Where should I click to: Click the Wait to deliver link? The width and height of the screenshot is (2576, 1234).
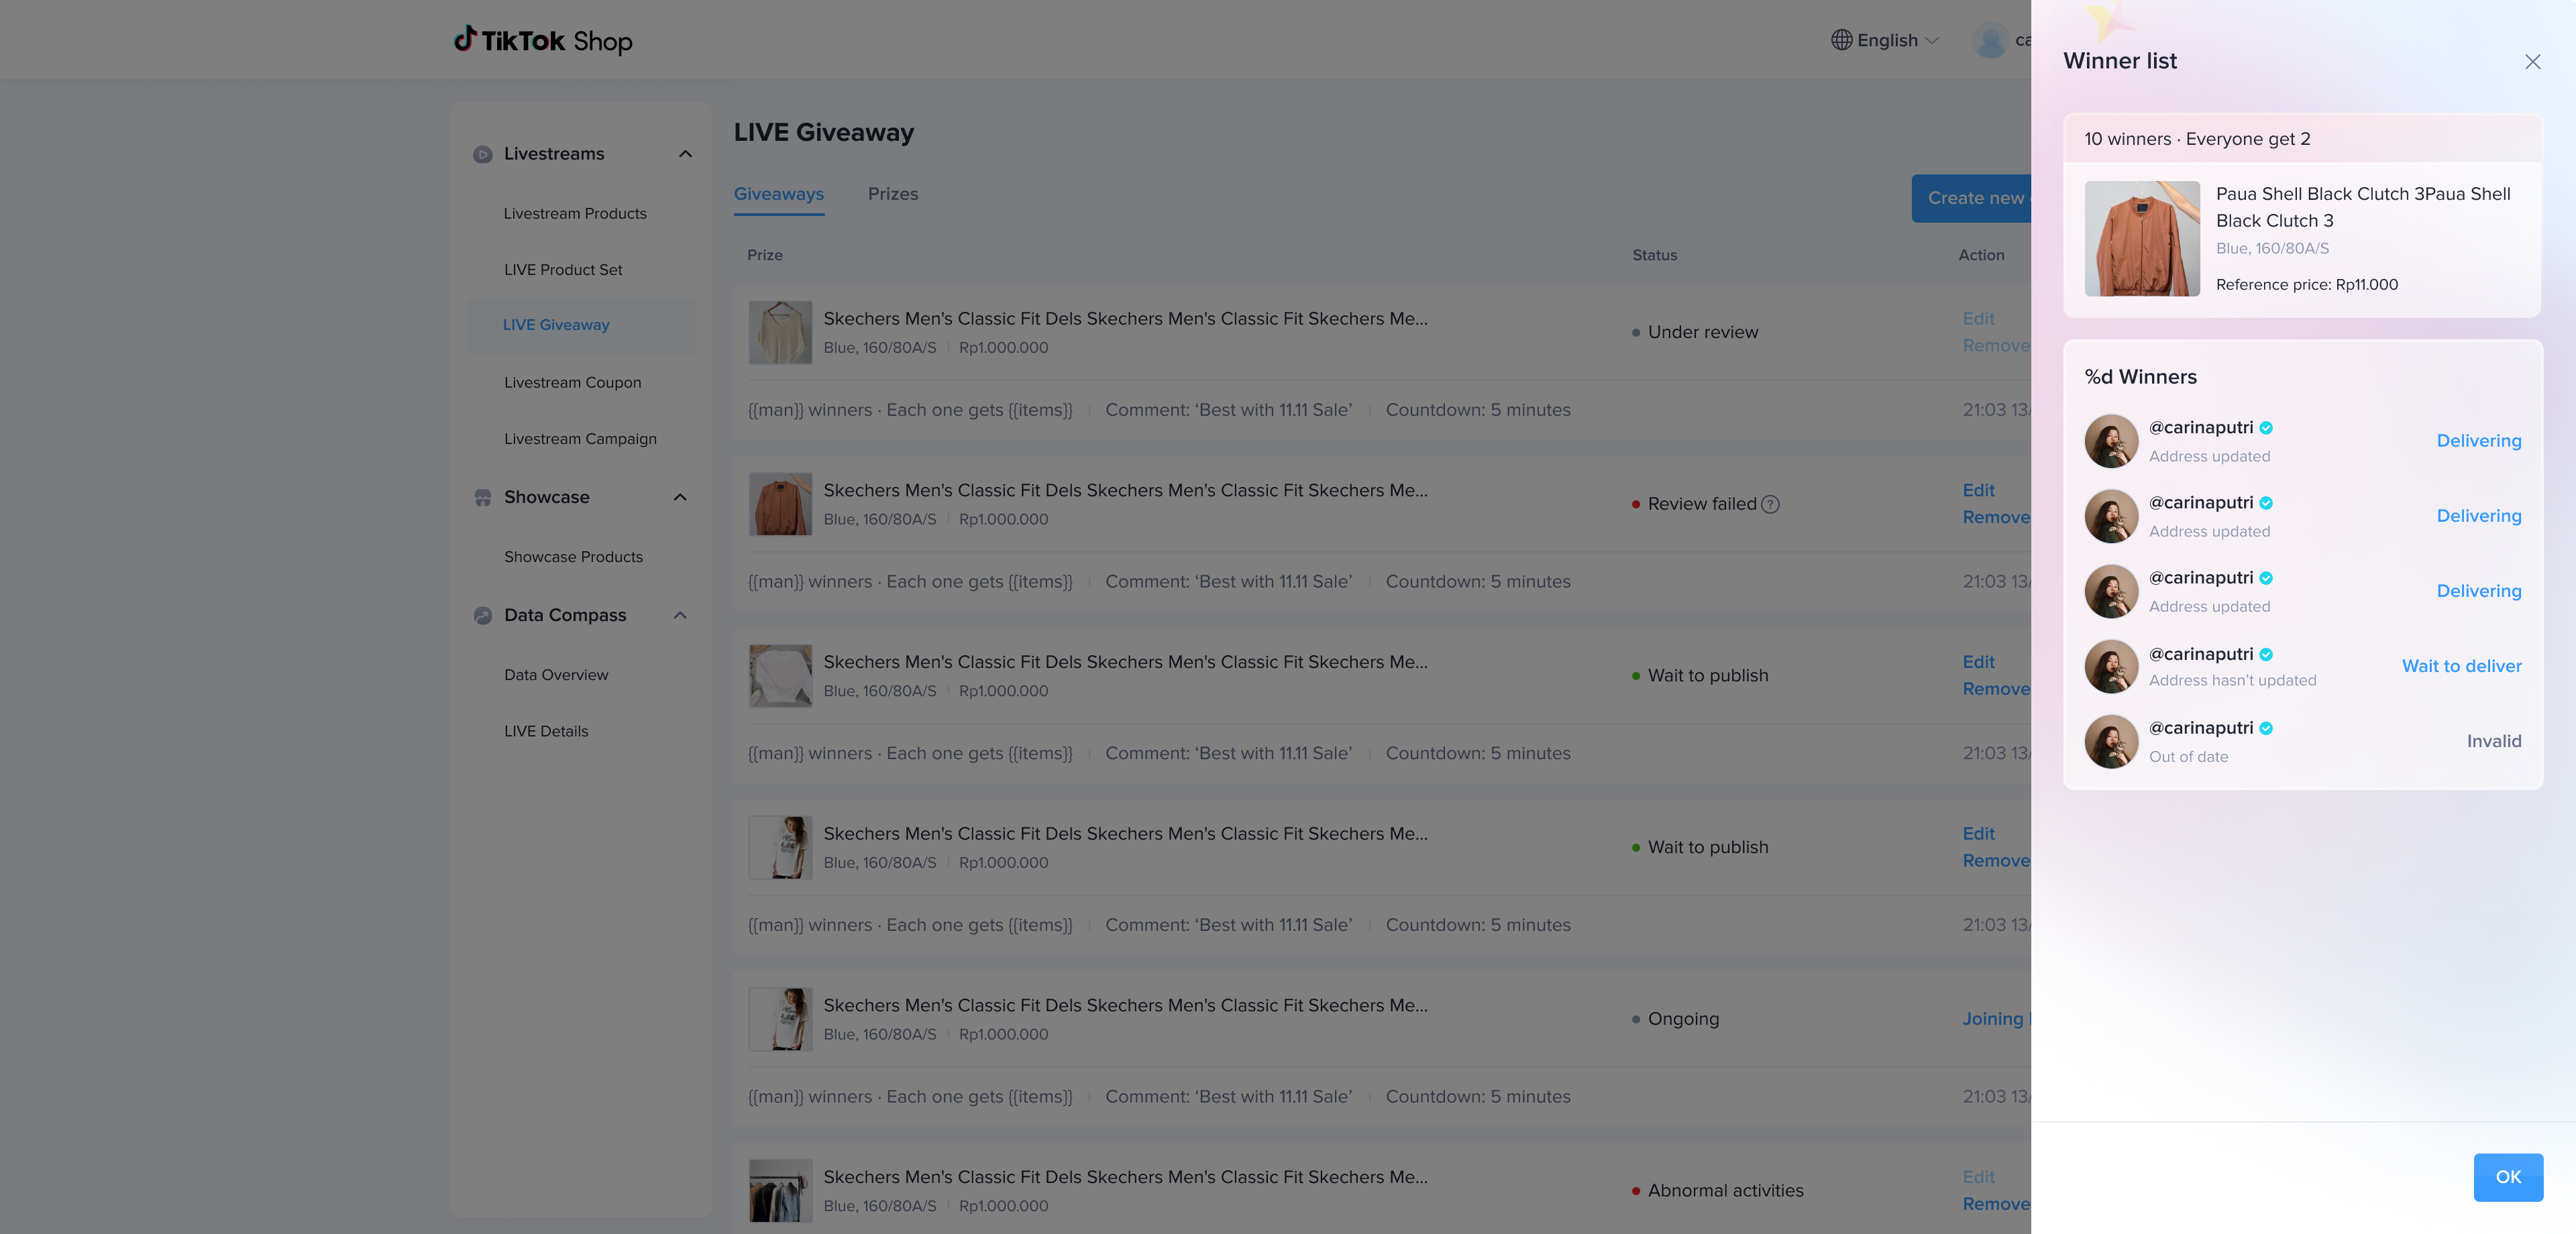[2461, 666]
